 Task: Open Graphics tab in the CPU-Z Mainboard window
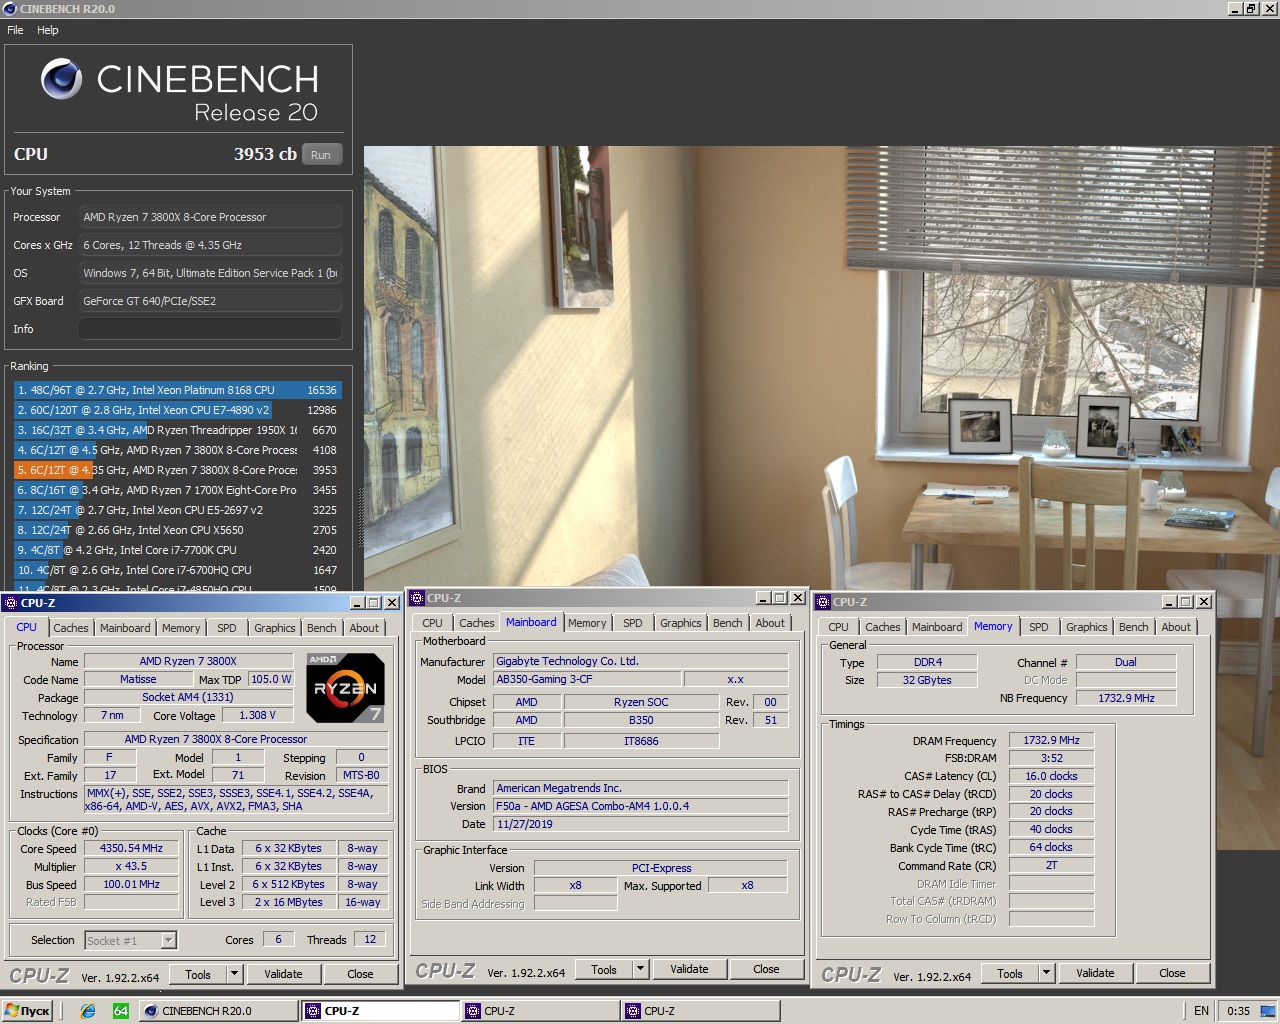(x=681, y=623)
